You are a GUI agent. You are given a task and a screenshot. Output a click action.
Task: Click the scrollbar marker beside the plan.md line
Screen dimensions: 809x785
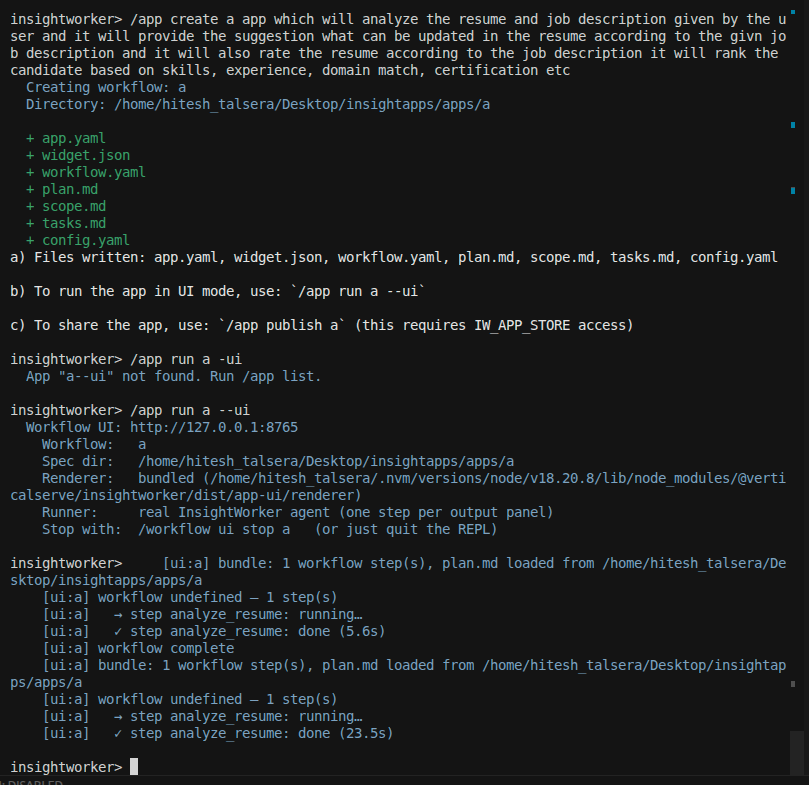pyautogui.click(x=793, y=191)
